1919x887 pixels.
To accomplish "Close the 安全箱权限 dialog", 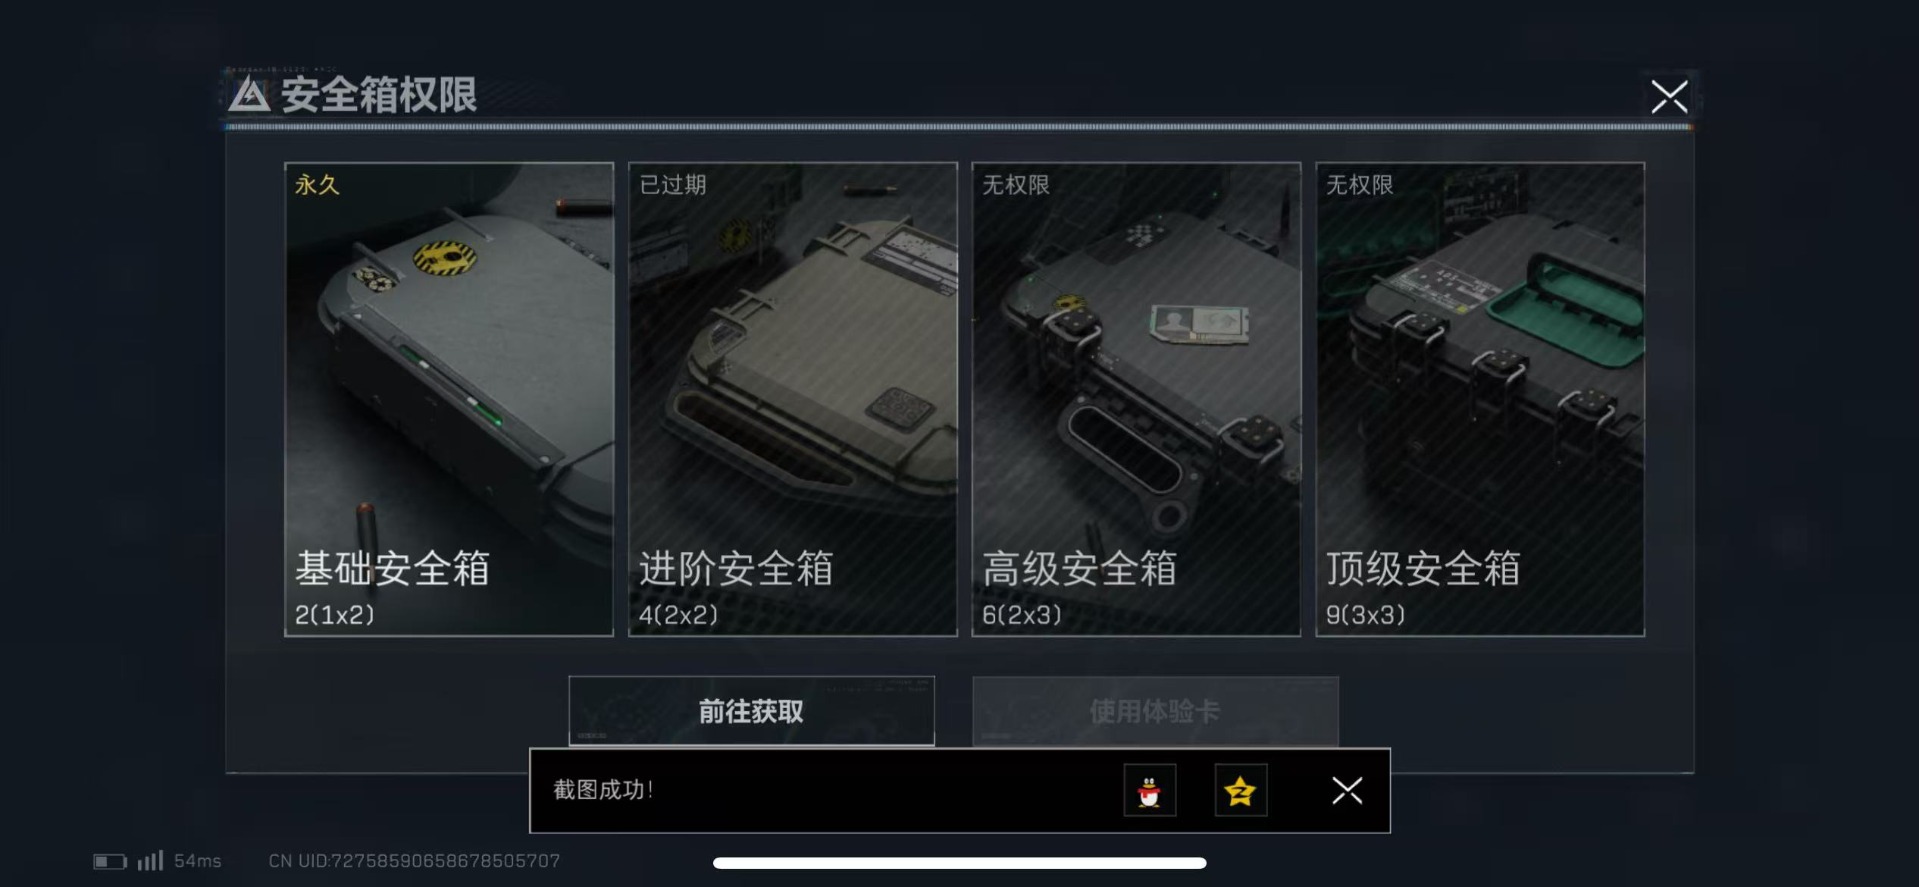I will [1669, 97].
